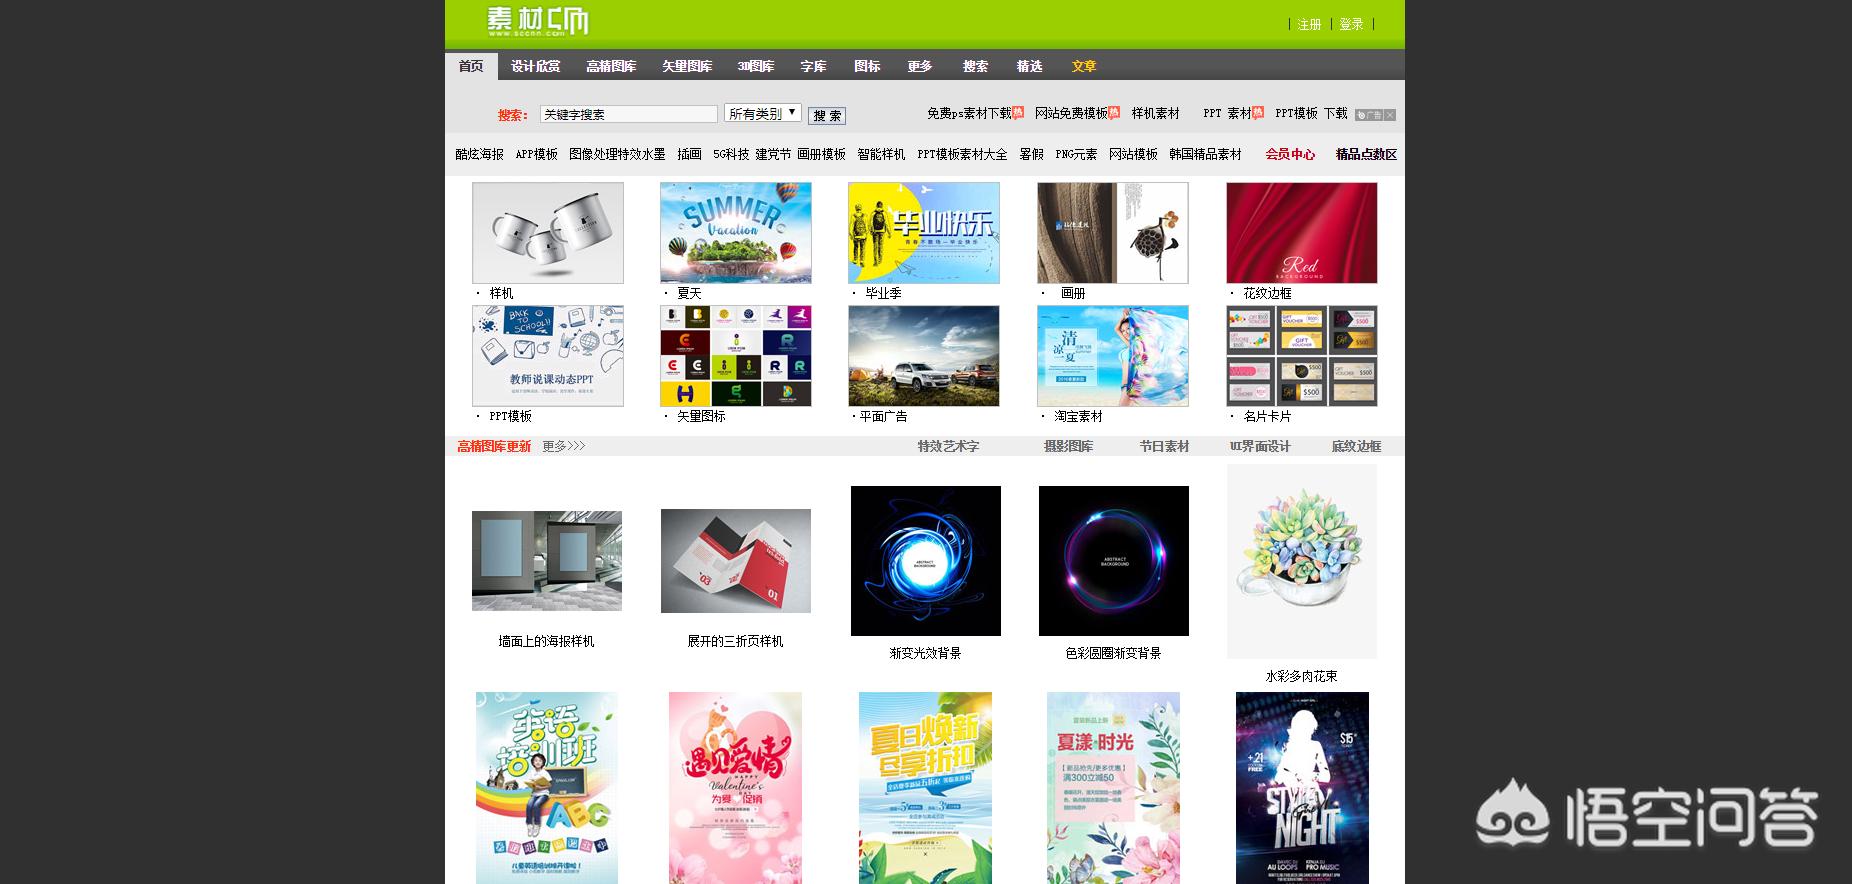1852x884 pixels.
Task: Open the Summer Vacation 夏天 thumbnail
Action: [x=736, y=233]
